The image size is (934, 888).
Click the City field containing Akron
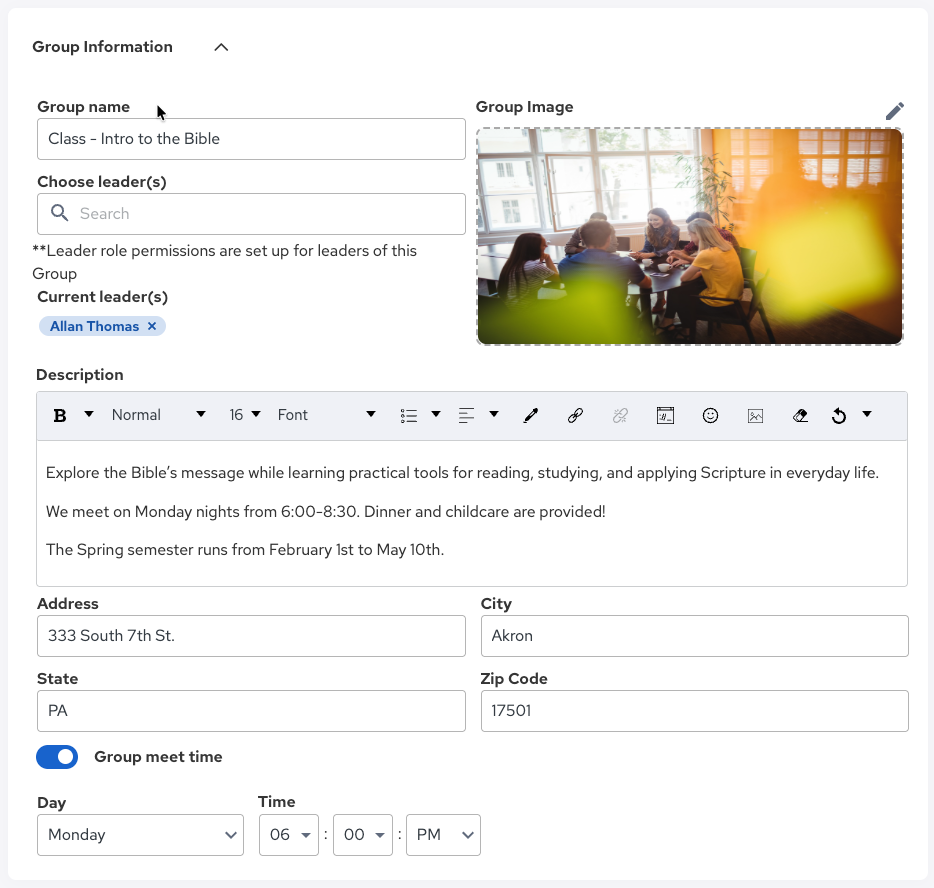pyautogui.click(x=695, y=636)
